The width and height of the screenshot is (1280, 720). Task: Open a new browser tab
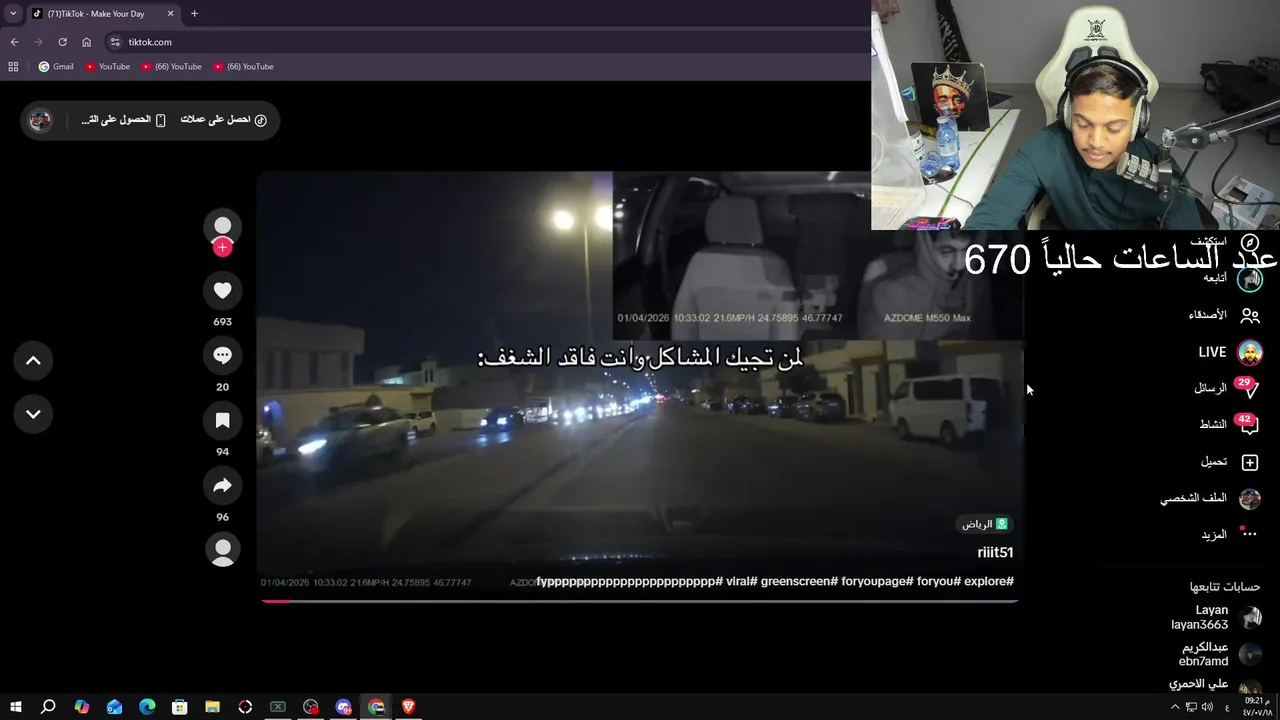tap(194, 14)
